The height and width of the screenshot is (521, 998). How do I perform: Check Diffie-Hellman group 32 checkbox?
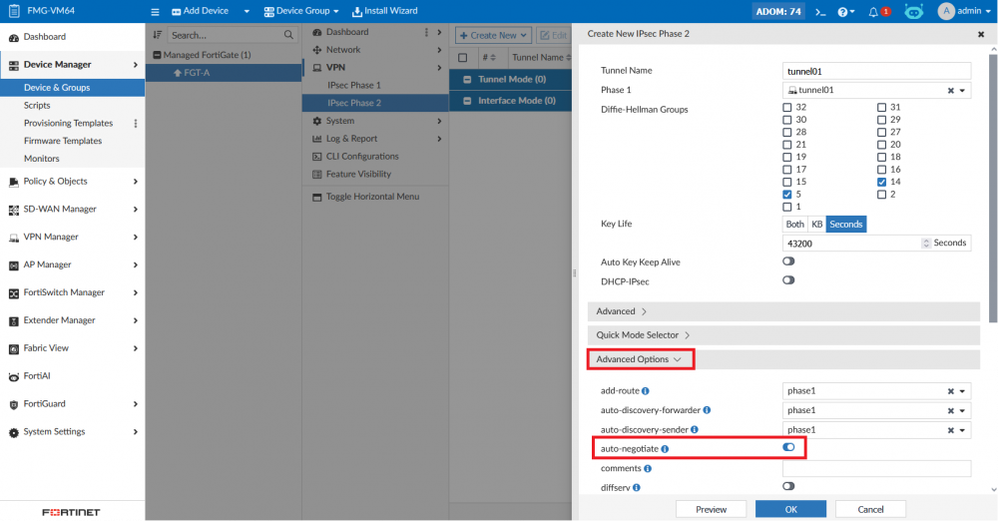(x=787, y=107)
